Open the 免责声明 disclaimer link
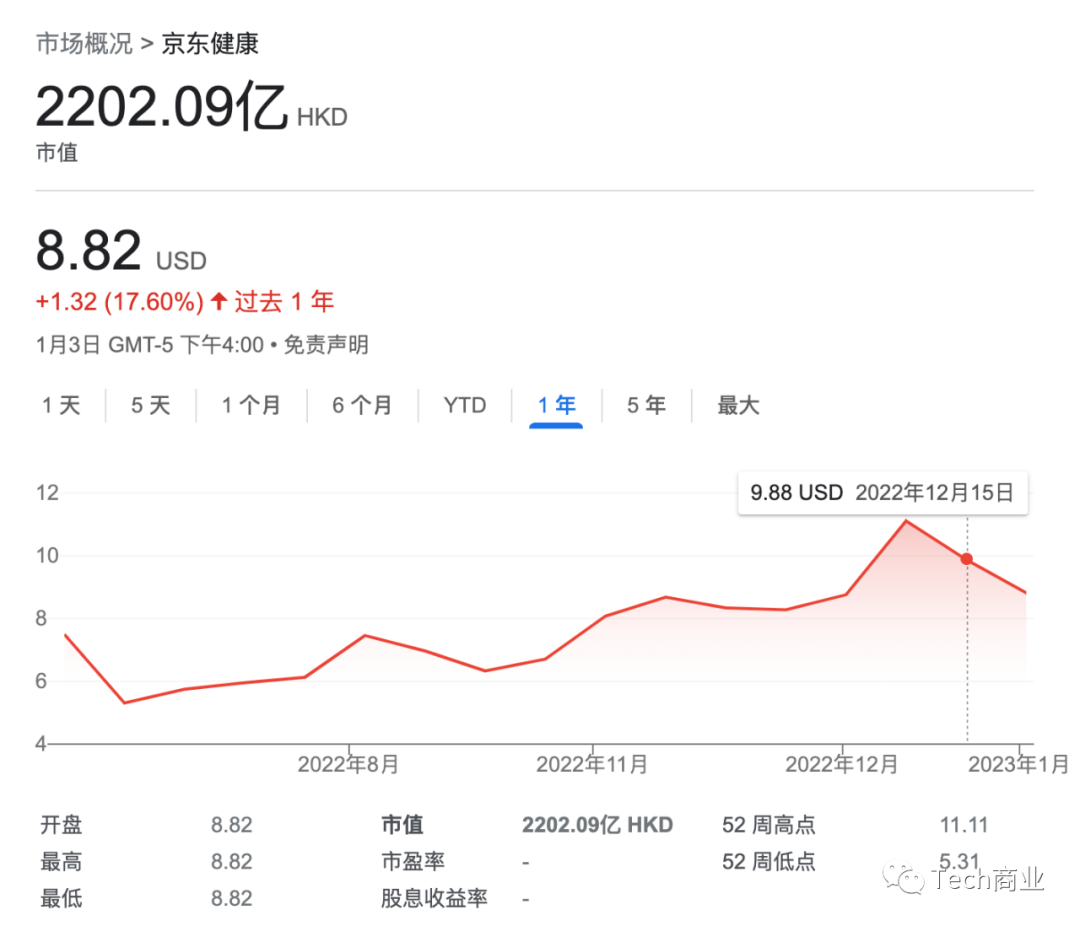This screenshot has width=1080, height=926. click(x=326, y=345)
